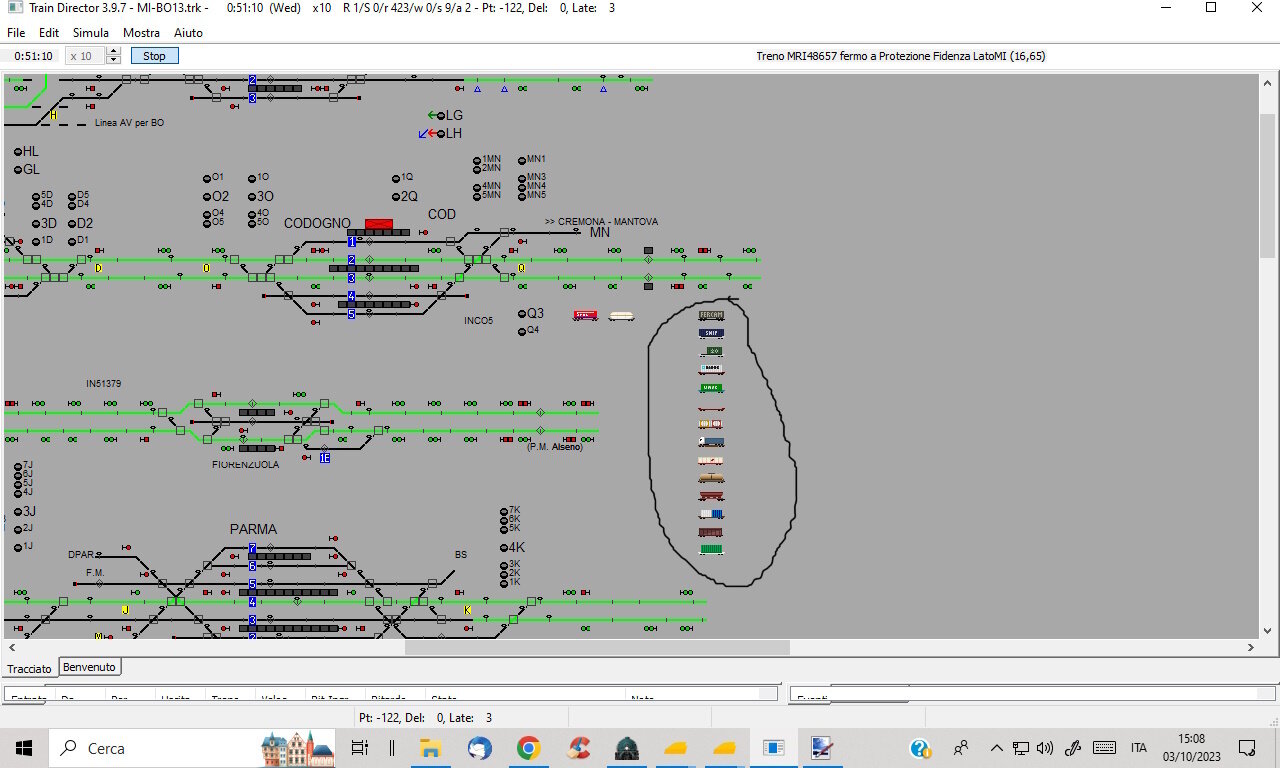Viewport: 1280px width, 768px height.
Task: Switch to the Benvenuto tab
Action: coord(90,667)
